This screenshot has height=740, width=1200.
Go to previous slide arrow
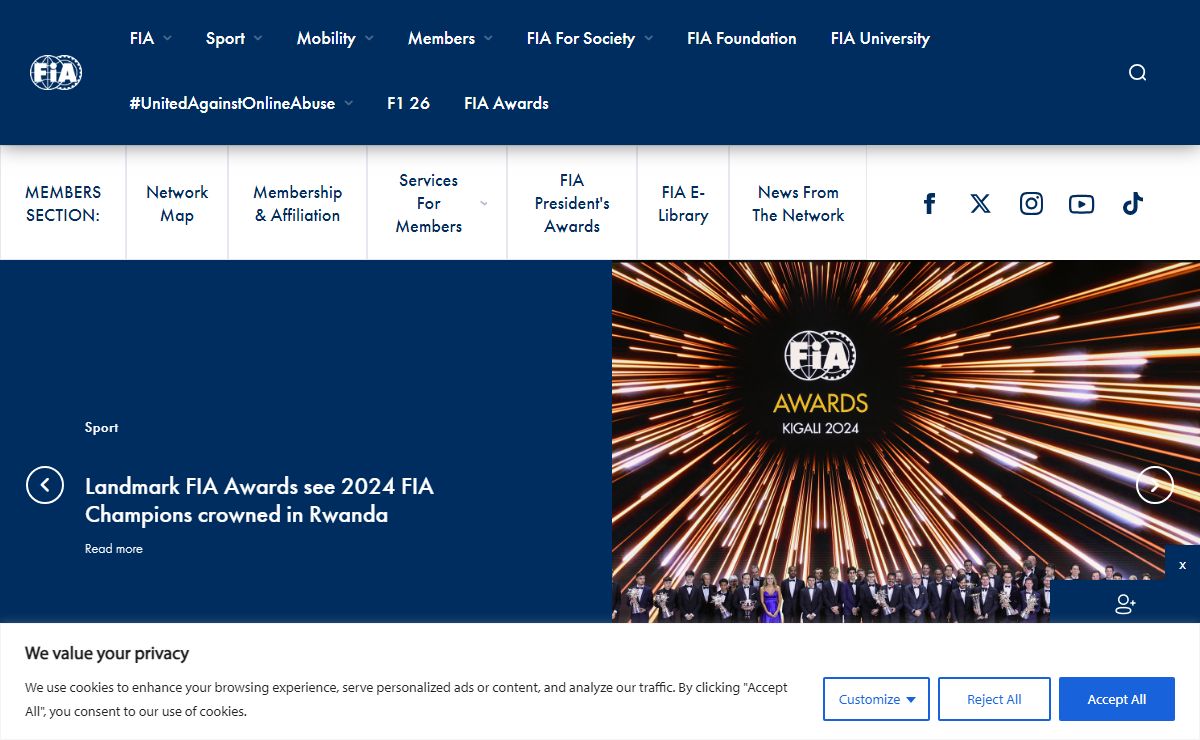[45, 485]
